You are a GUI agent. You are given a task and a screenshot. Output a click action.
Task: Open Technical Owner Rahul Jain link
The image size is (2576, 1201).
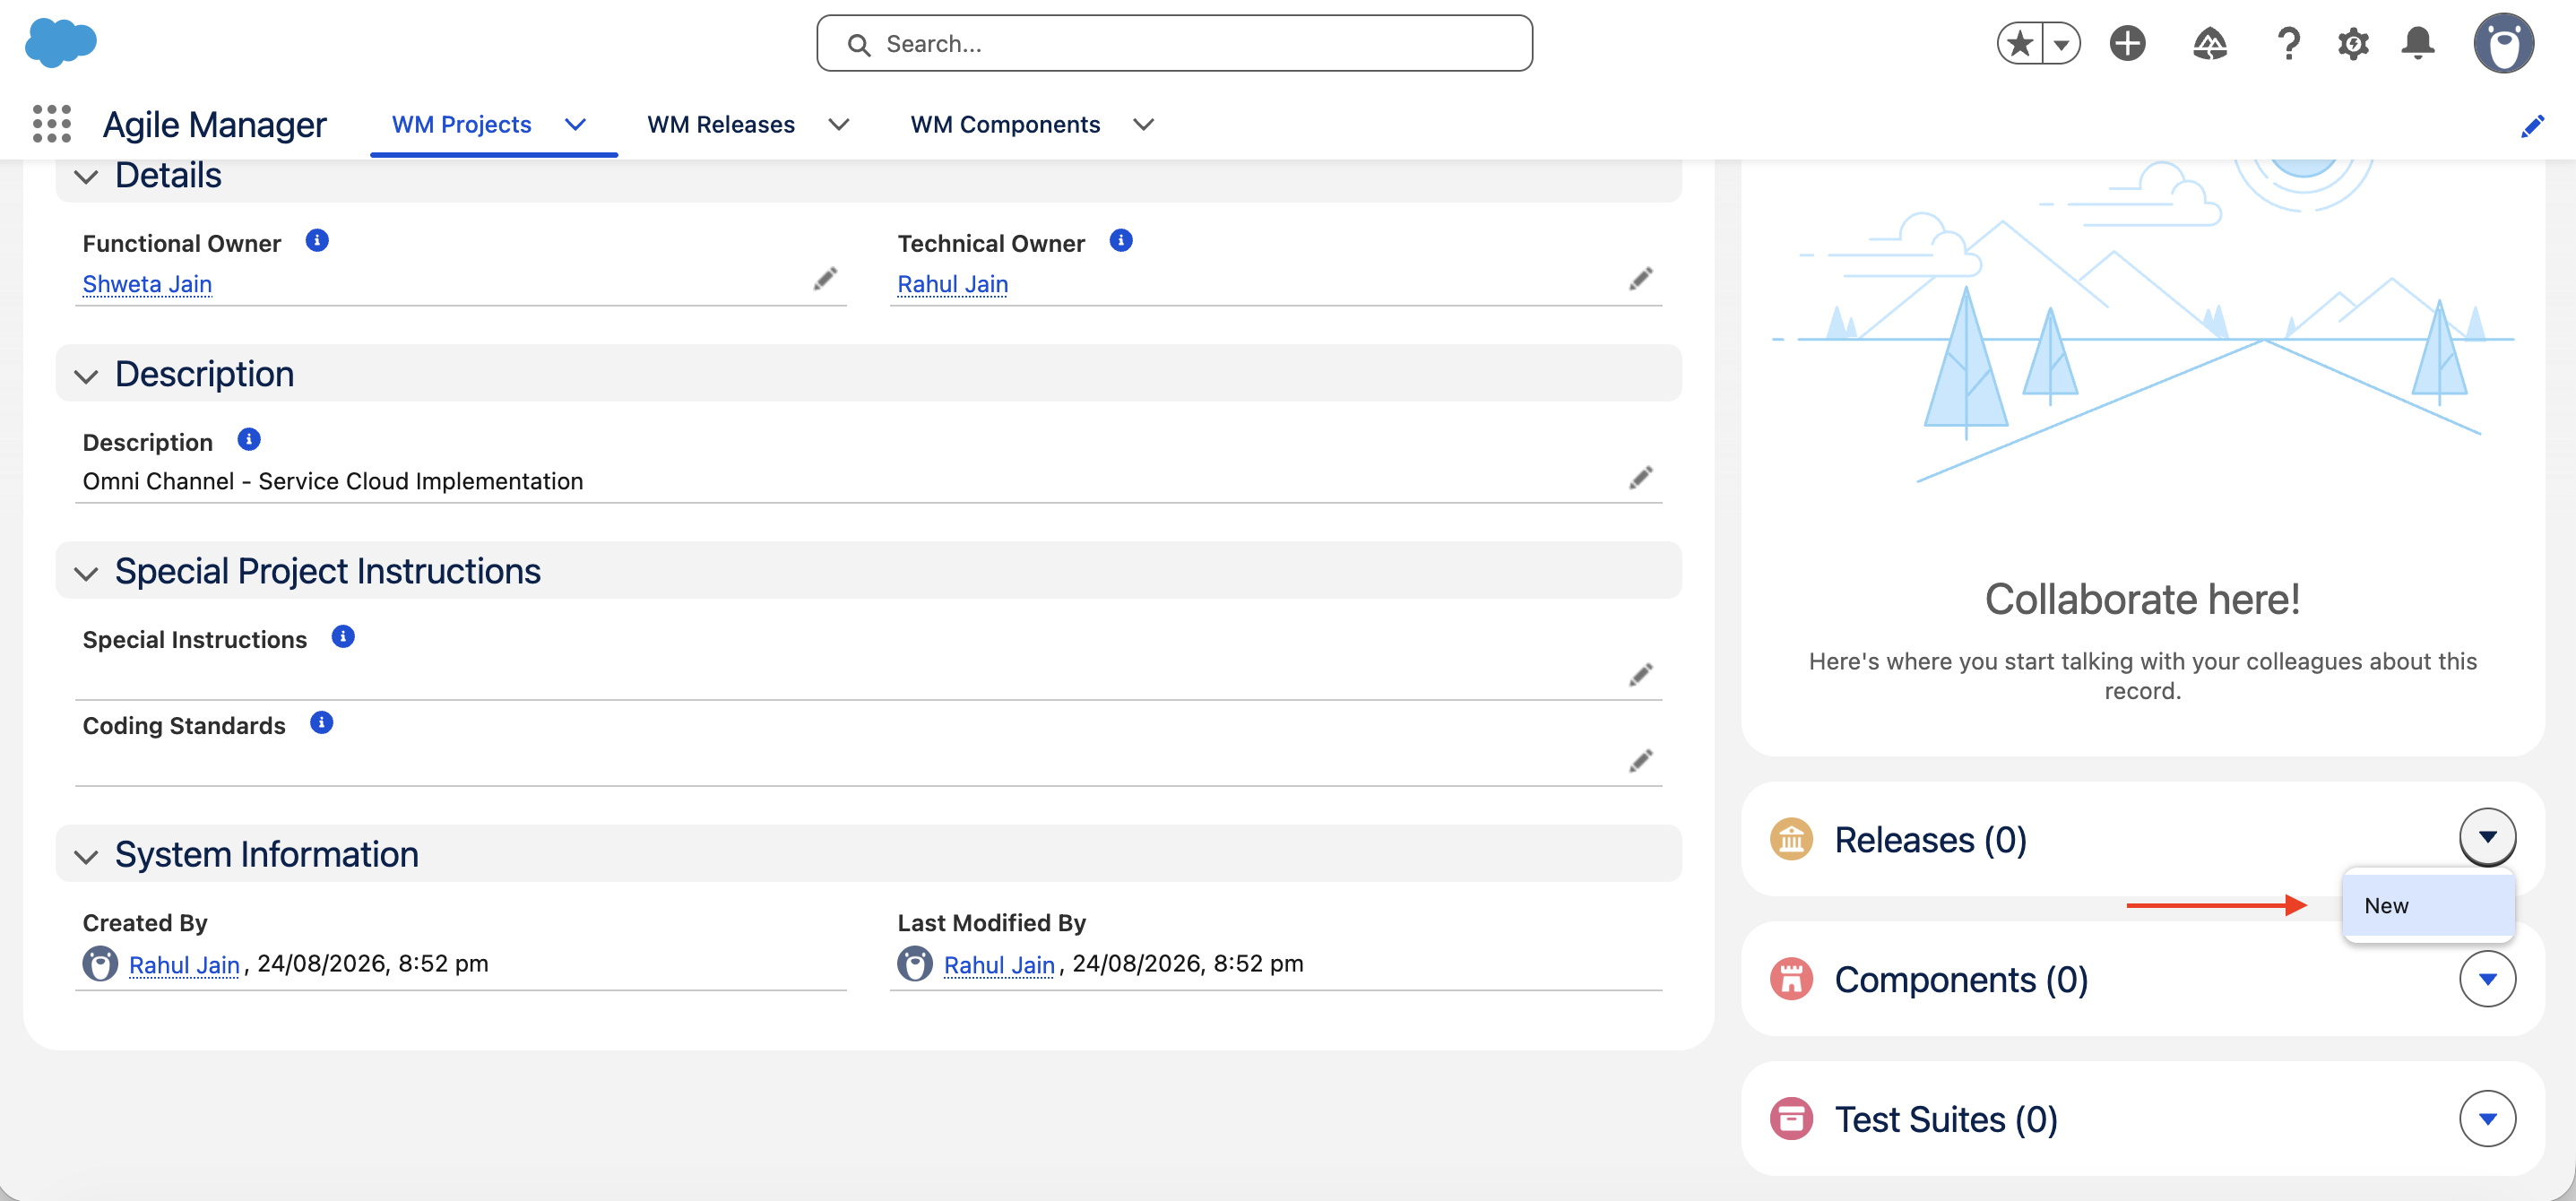pyautogui.click(x=952, y=284)
